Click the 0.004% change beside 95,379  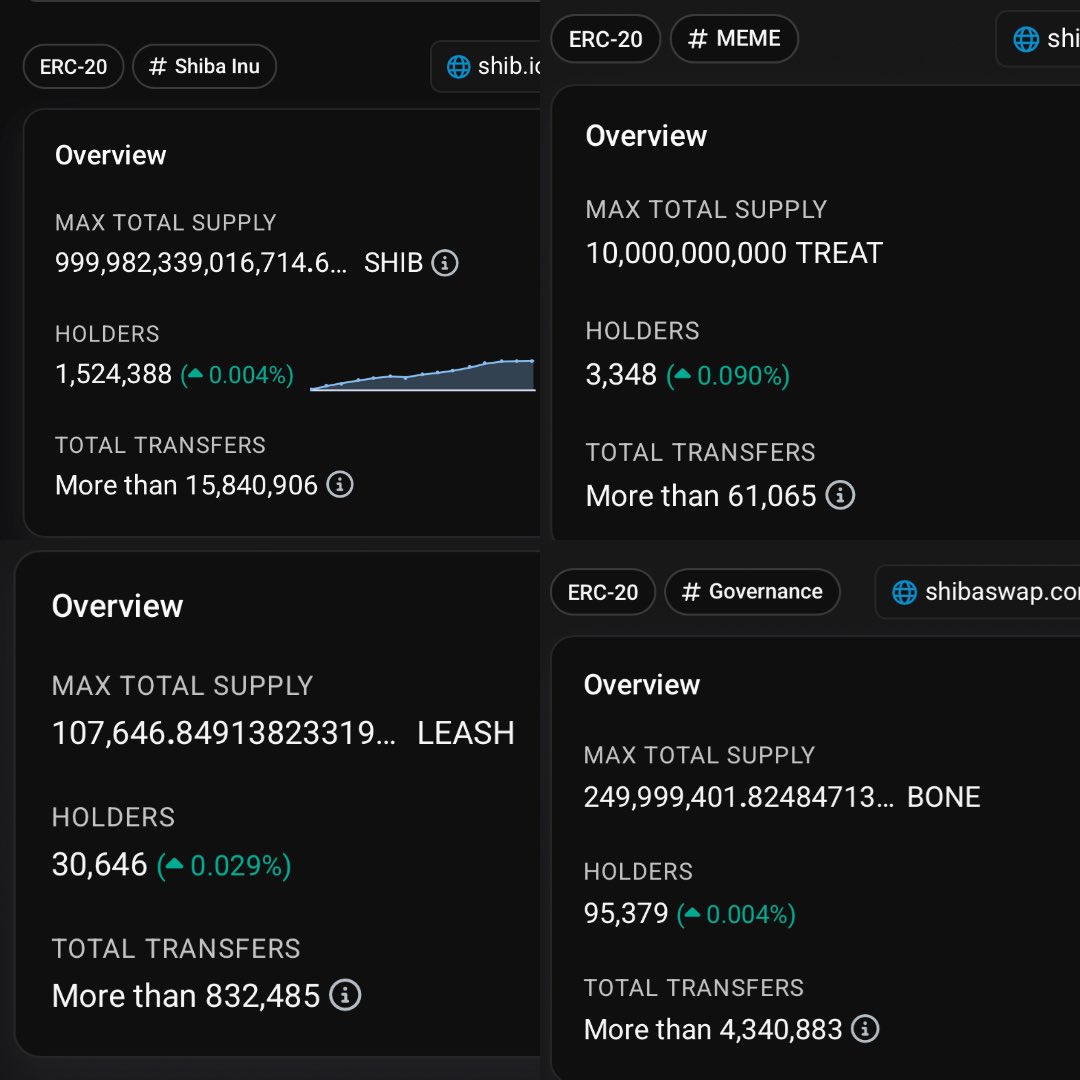point(736,914)
